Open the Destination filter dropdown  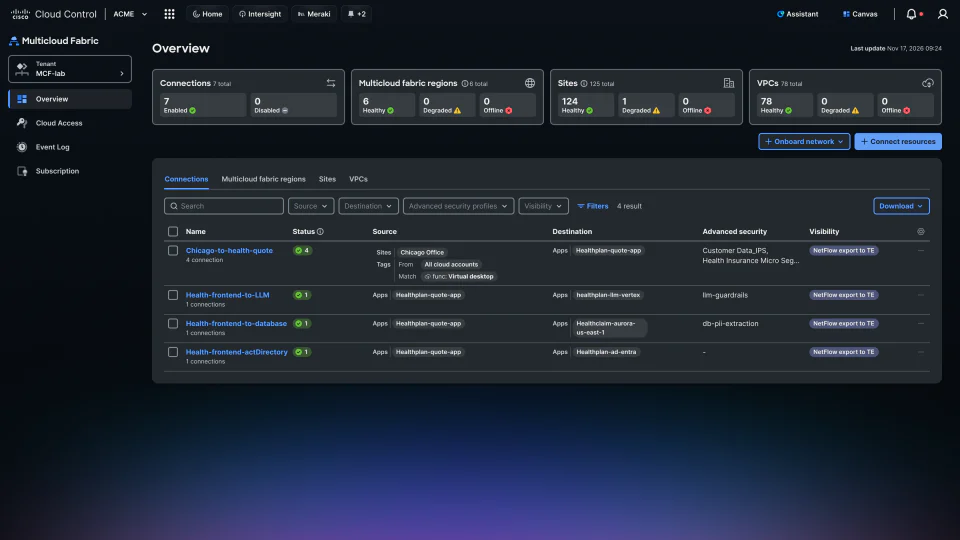tap(368, 206)
